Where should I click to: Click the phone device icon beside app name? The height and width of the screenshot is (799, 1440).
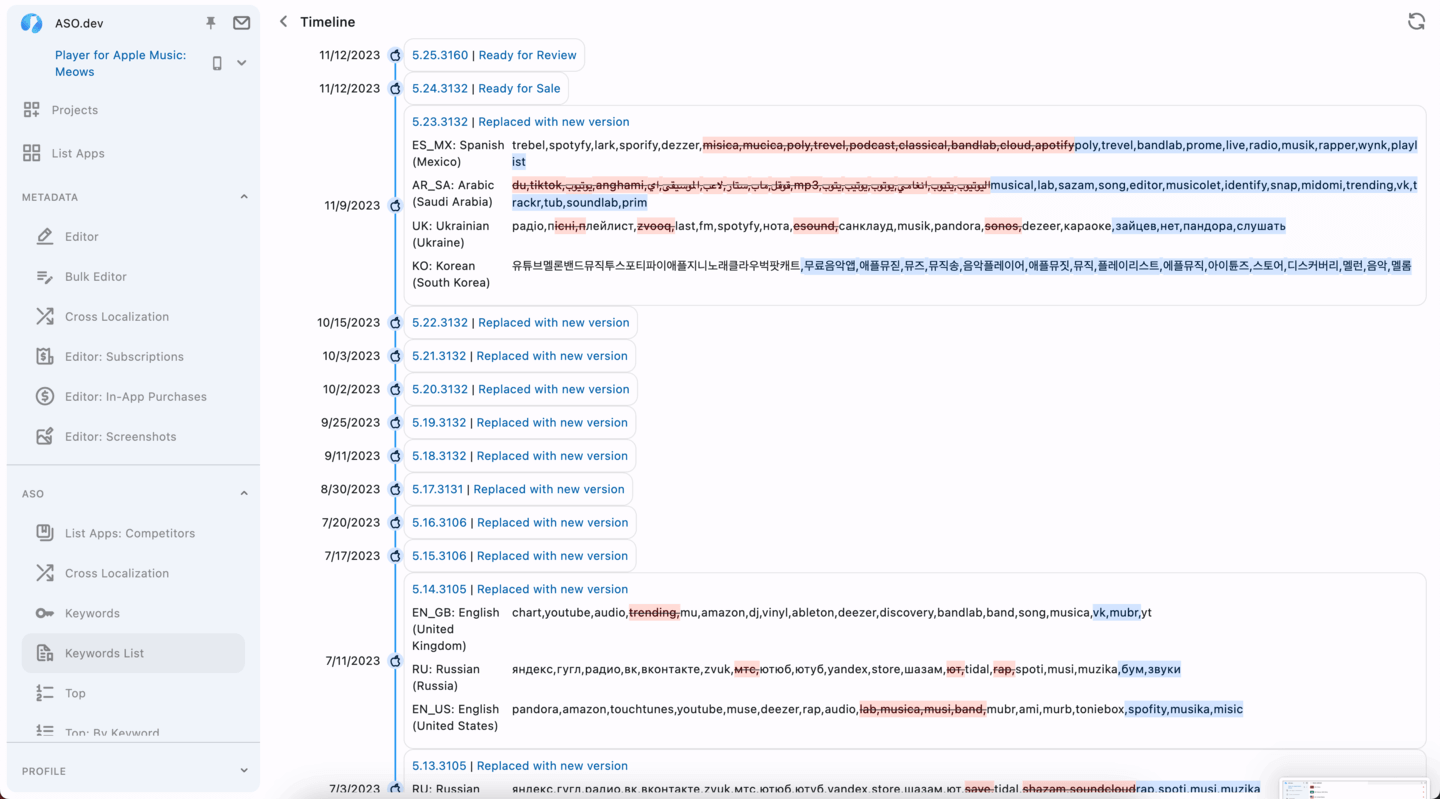[217, 63]
